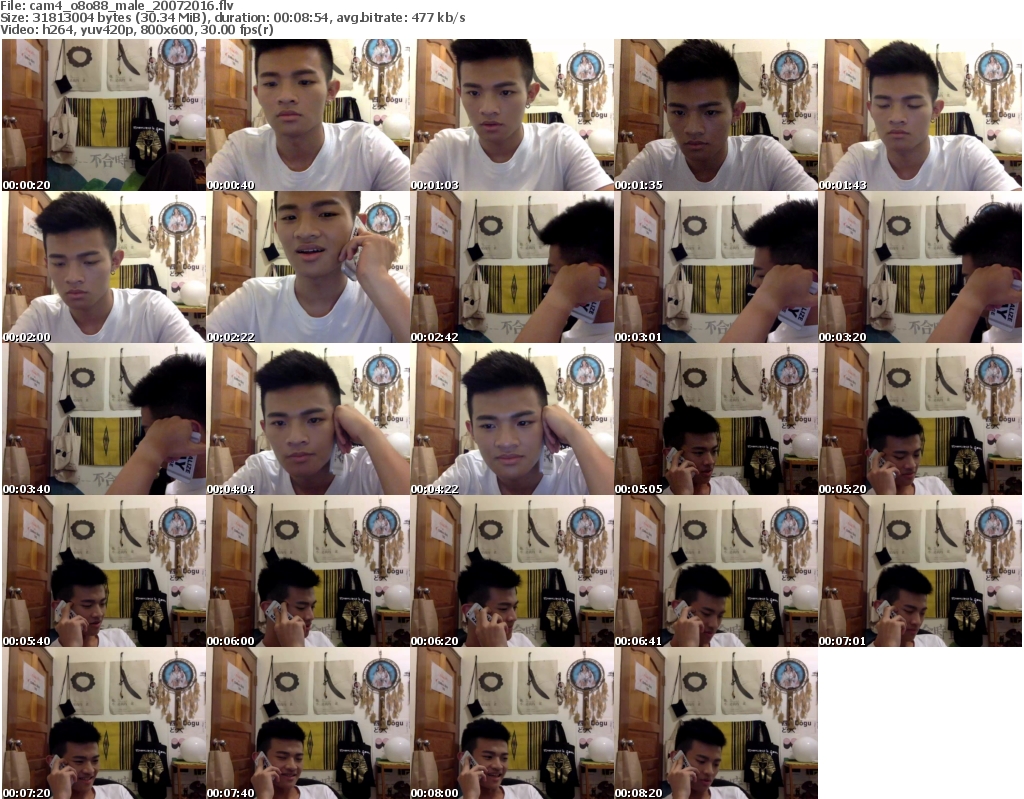This screenshot has width=1024, height=799.
Task: Open the thumbnail stamped 00:02:22
Action: click(308, 267)
